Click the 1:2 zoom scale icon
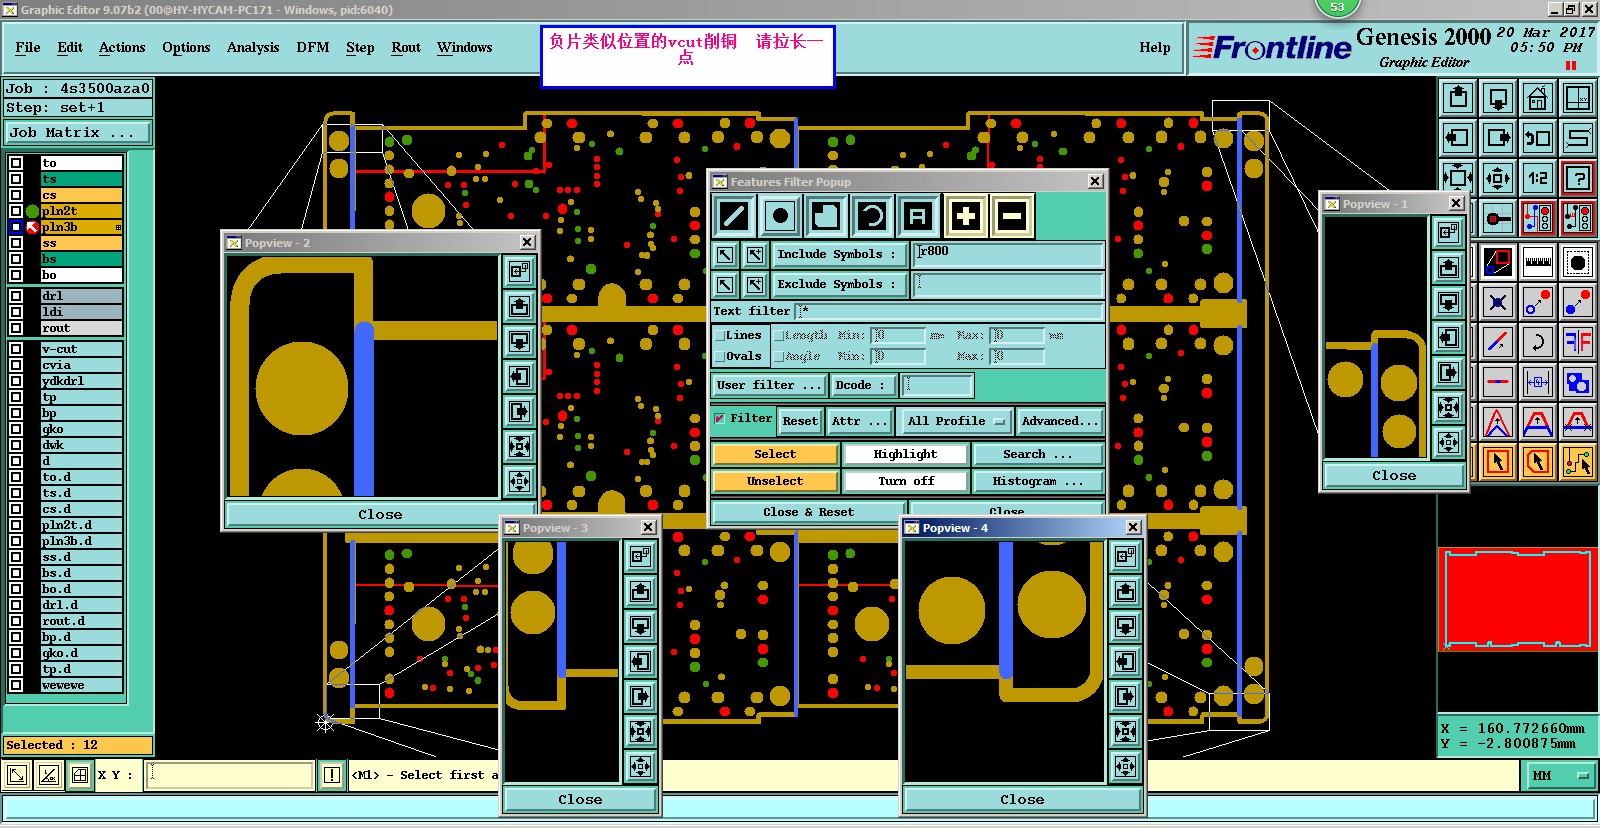1600x828 pixels. pos(1538,178)
